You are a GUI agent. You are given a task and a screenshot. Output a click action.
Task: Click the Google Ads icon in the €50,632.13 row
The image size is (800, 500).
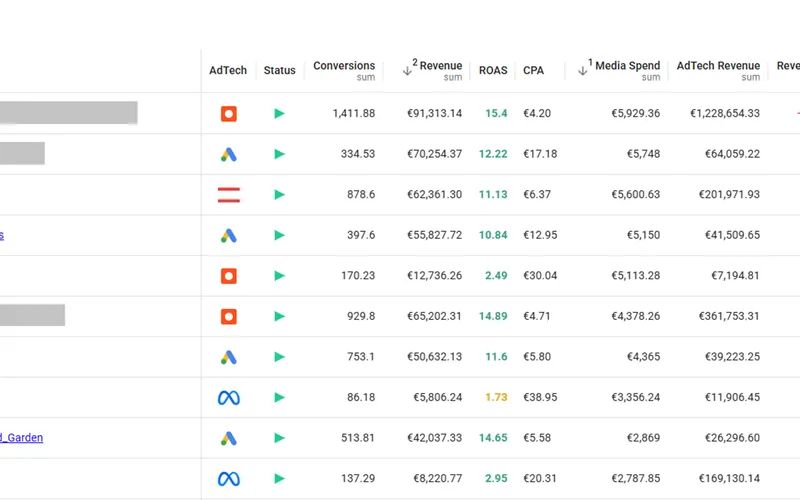(229, 357)
